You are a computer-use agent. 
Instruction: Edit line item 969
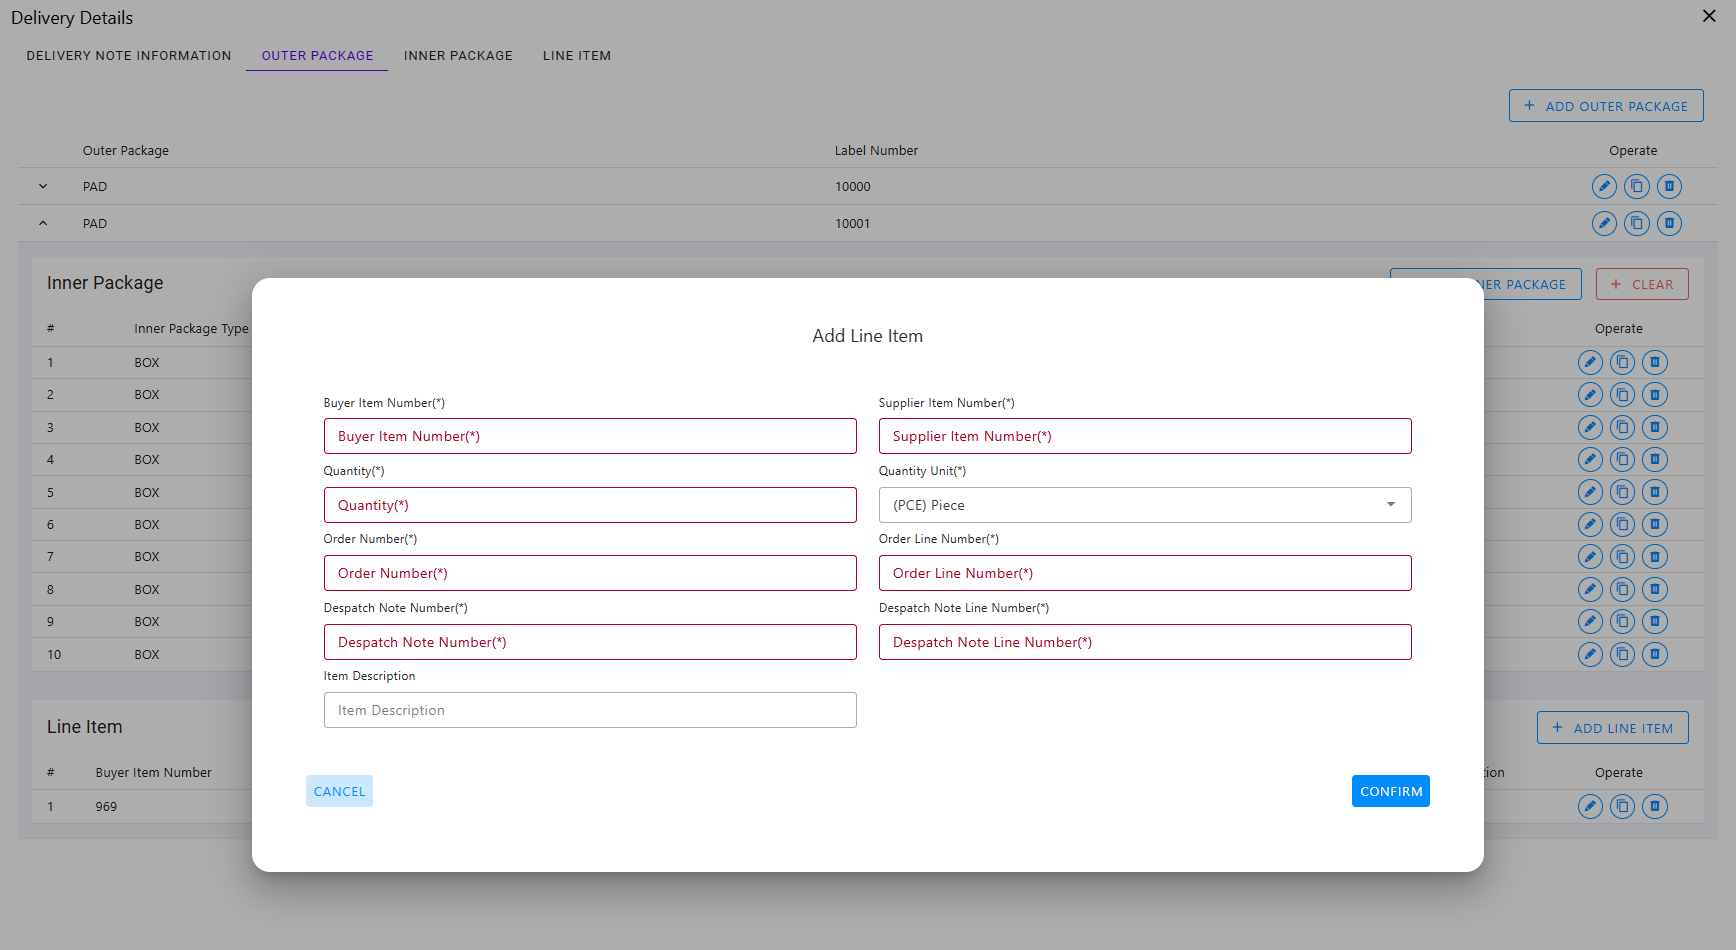click(1589, 806)
